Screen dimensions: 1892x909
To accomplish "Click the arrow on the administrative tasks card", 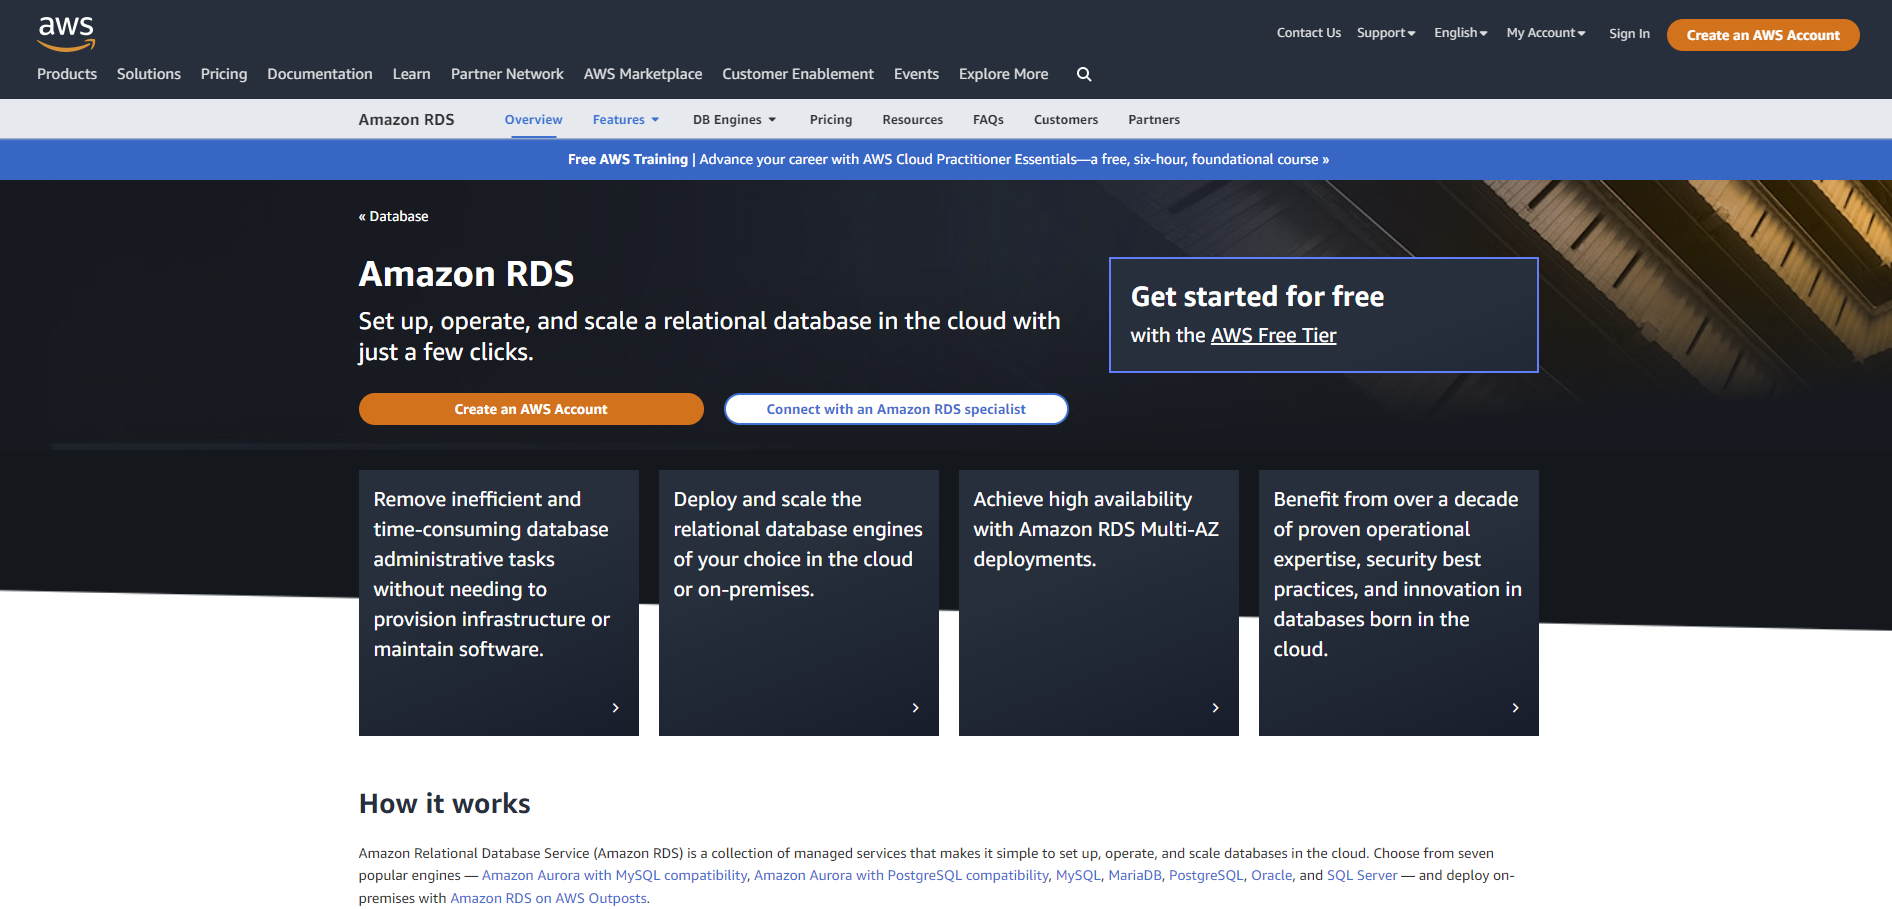I will 615,707.
